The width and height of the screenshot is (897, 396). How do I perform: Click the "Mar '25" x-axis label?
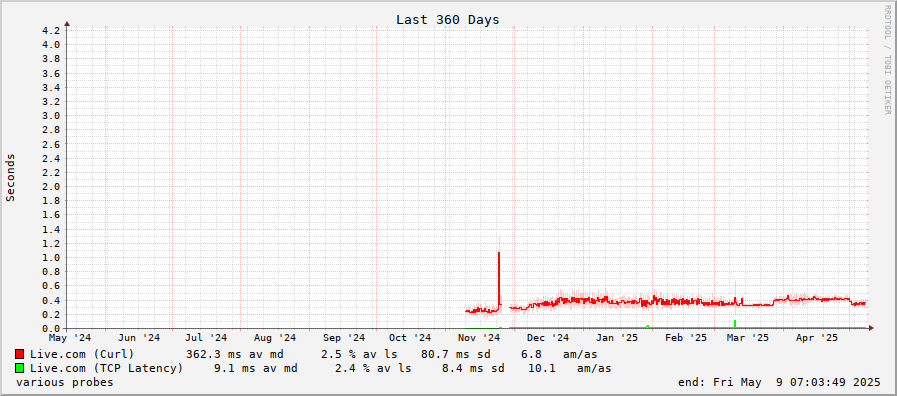tap(749, 338)
